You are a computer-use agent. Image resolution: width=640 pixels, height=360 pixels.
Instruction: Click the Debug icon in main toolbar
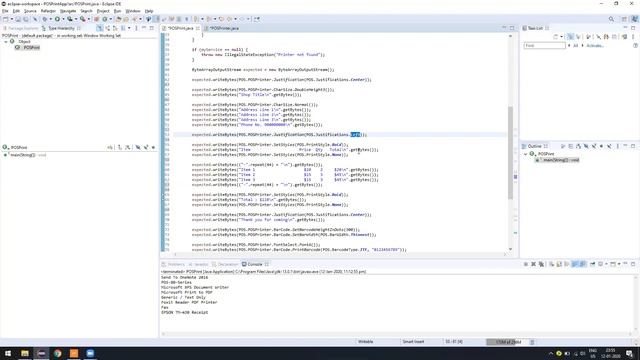point(44,19)
